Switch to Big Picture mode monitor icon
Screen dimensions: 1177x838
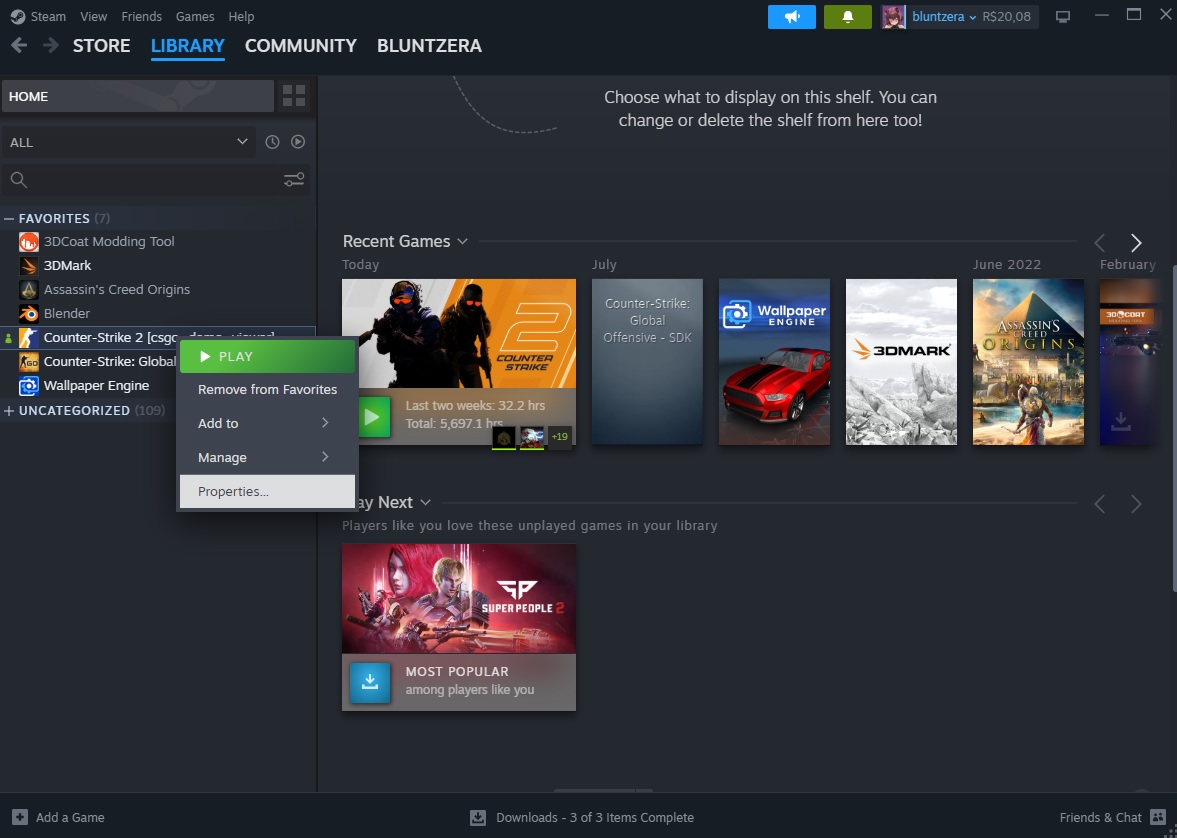pyautogui.click(x=1063, y=17)
